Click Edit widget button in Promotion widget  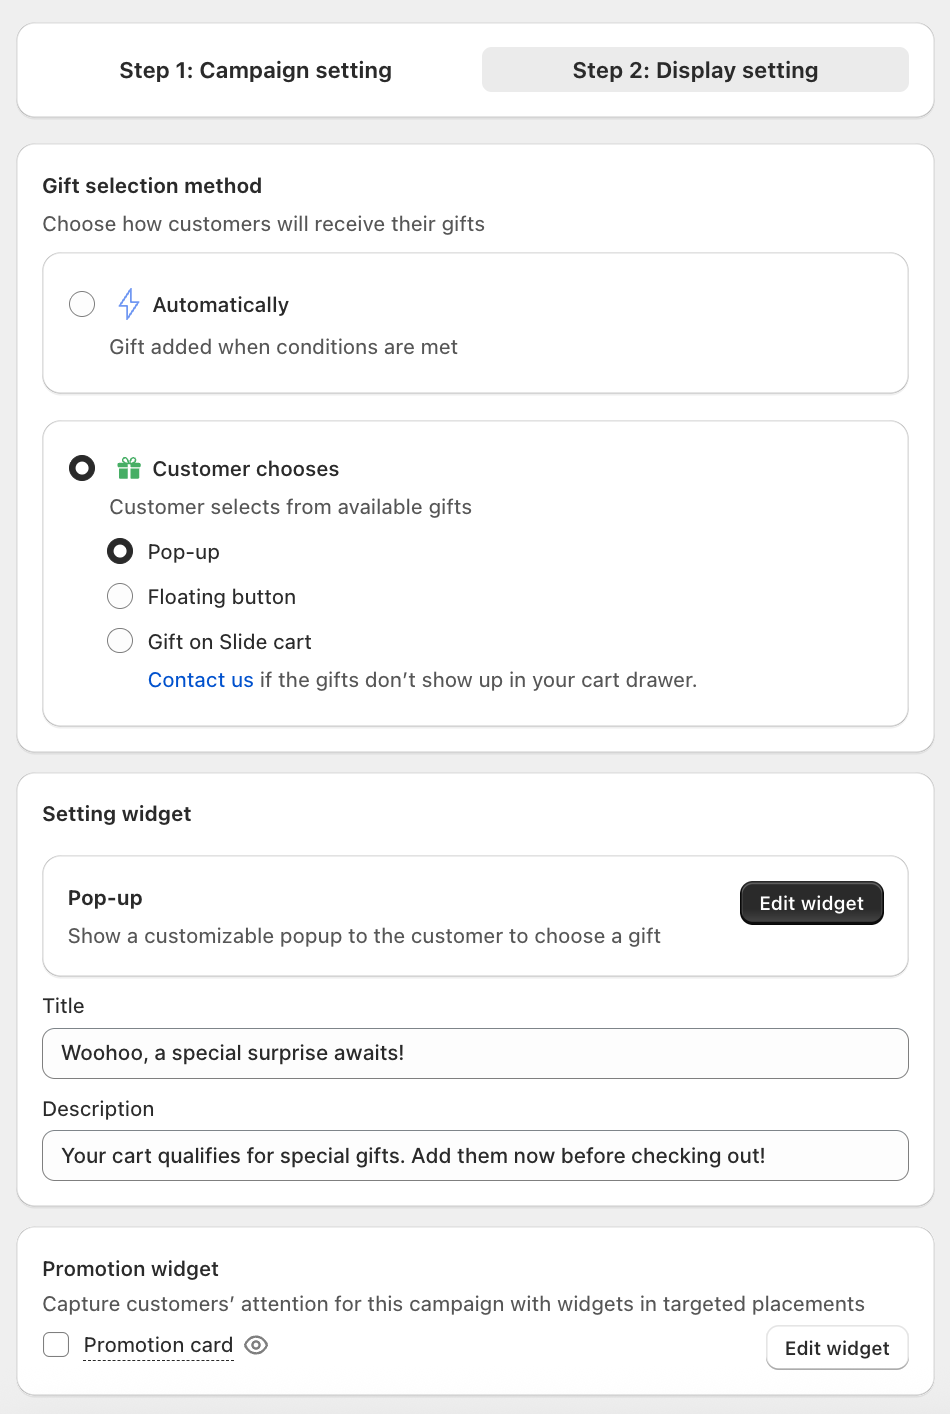837,1348
